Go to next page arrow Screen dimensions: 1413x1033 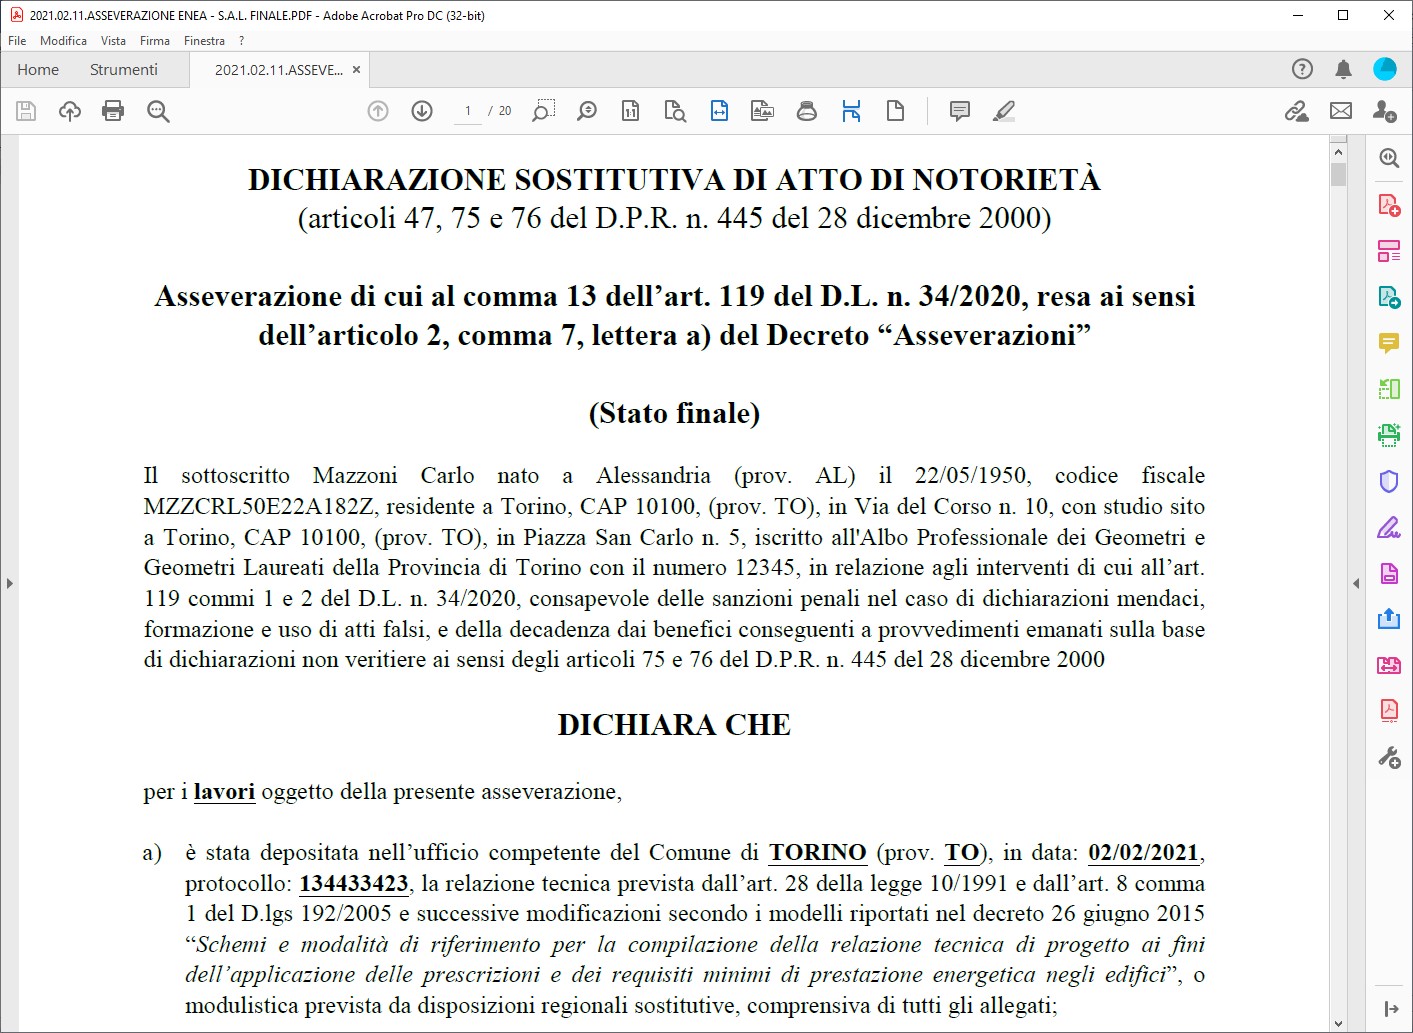[x=422, y=111]
